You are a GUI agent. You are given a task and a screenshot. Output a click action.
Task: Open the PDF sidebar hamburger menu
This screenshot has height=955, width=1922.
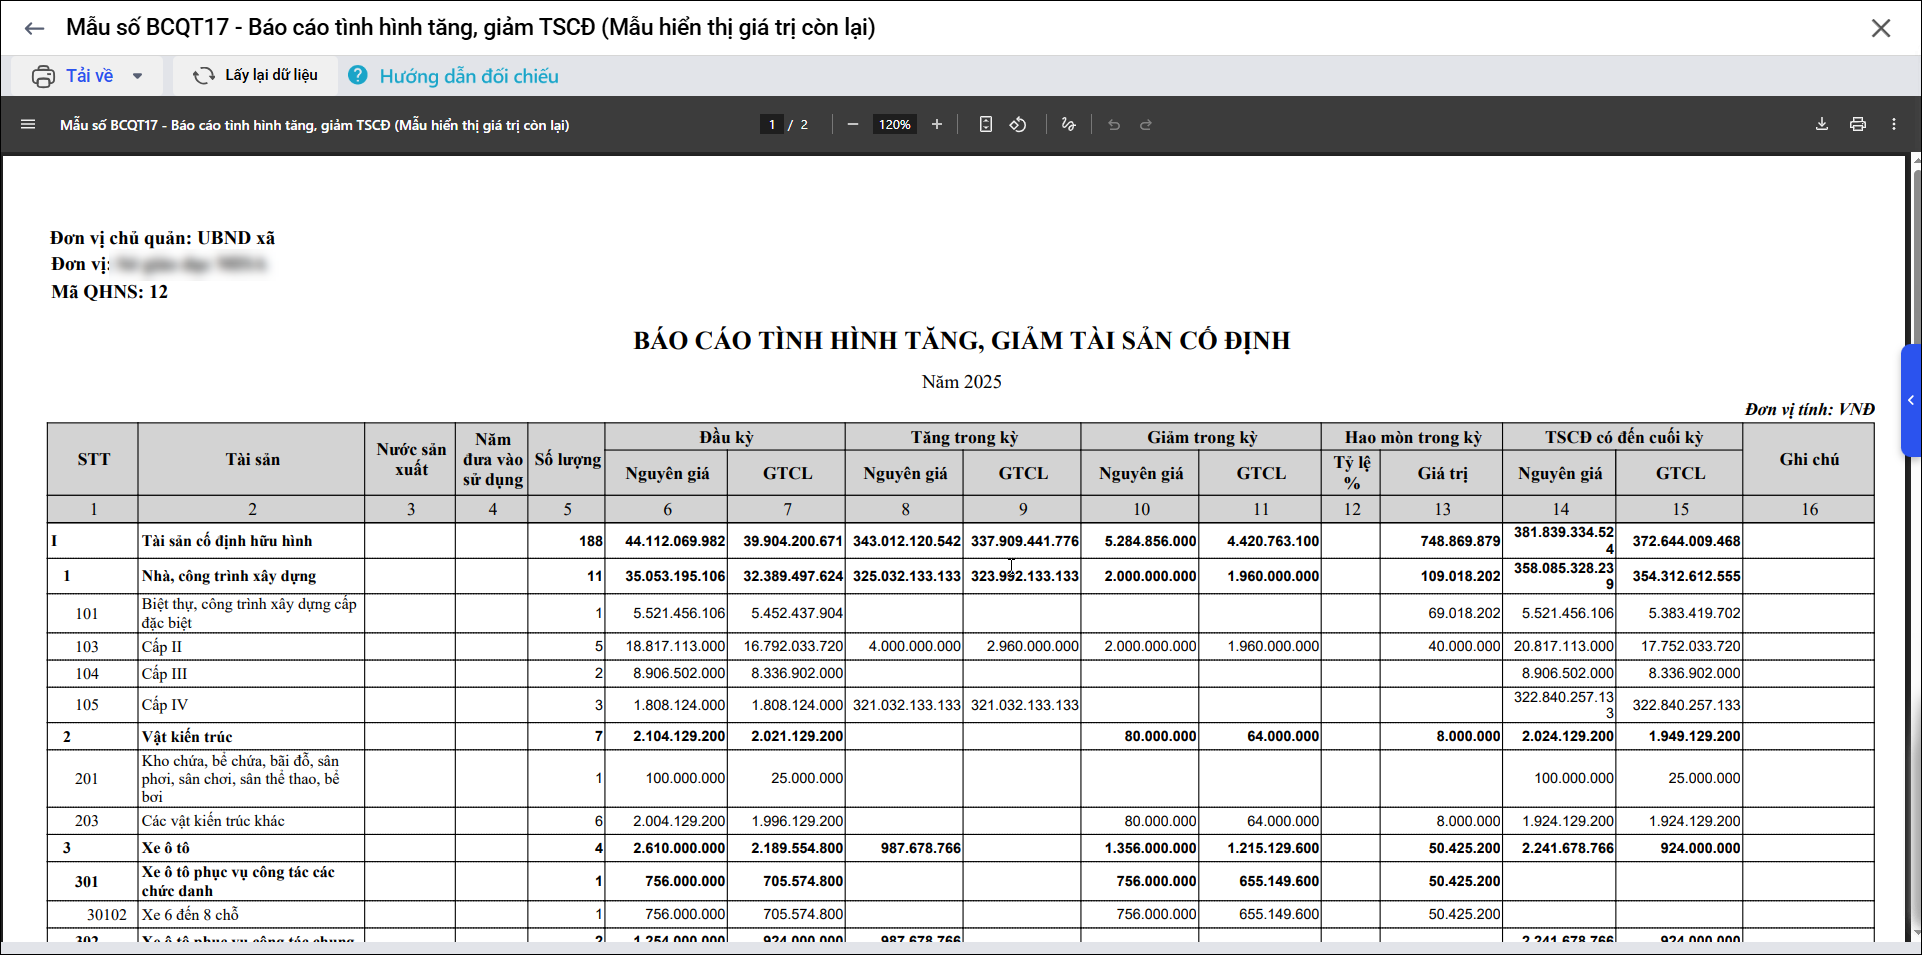28,125
